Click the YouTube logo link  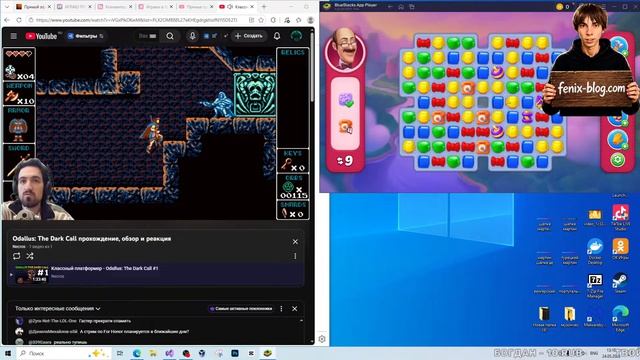coord(41,36)
